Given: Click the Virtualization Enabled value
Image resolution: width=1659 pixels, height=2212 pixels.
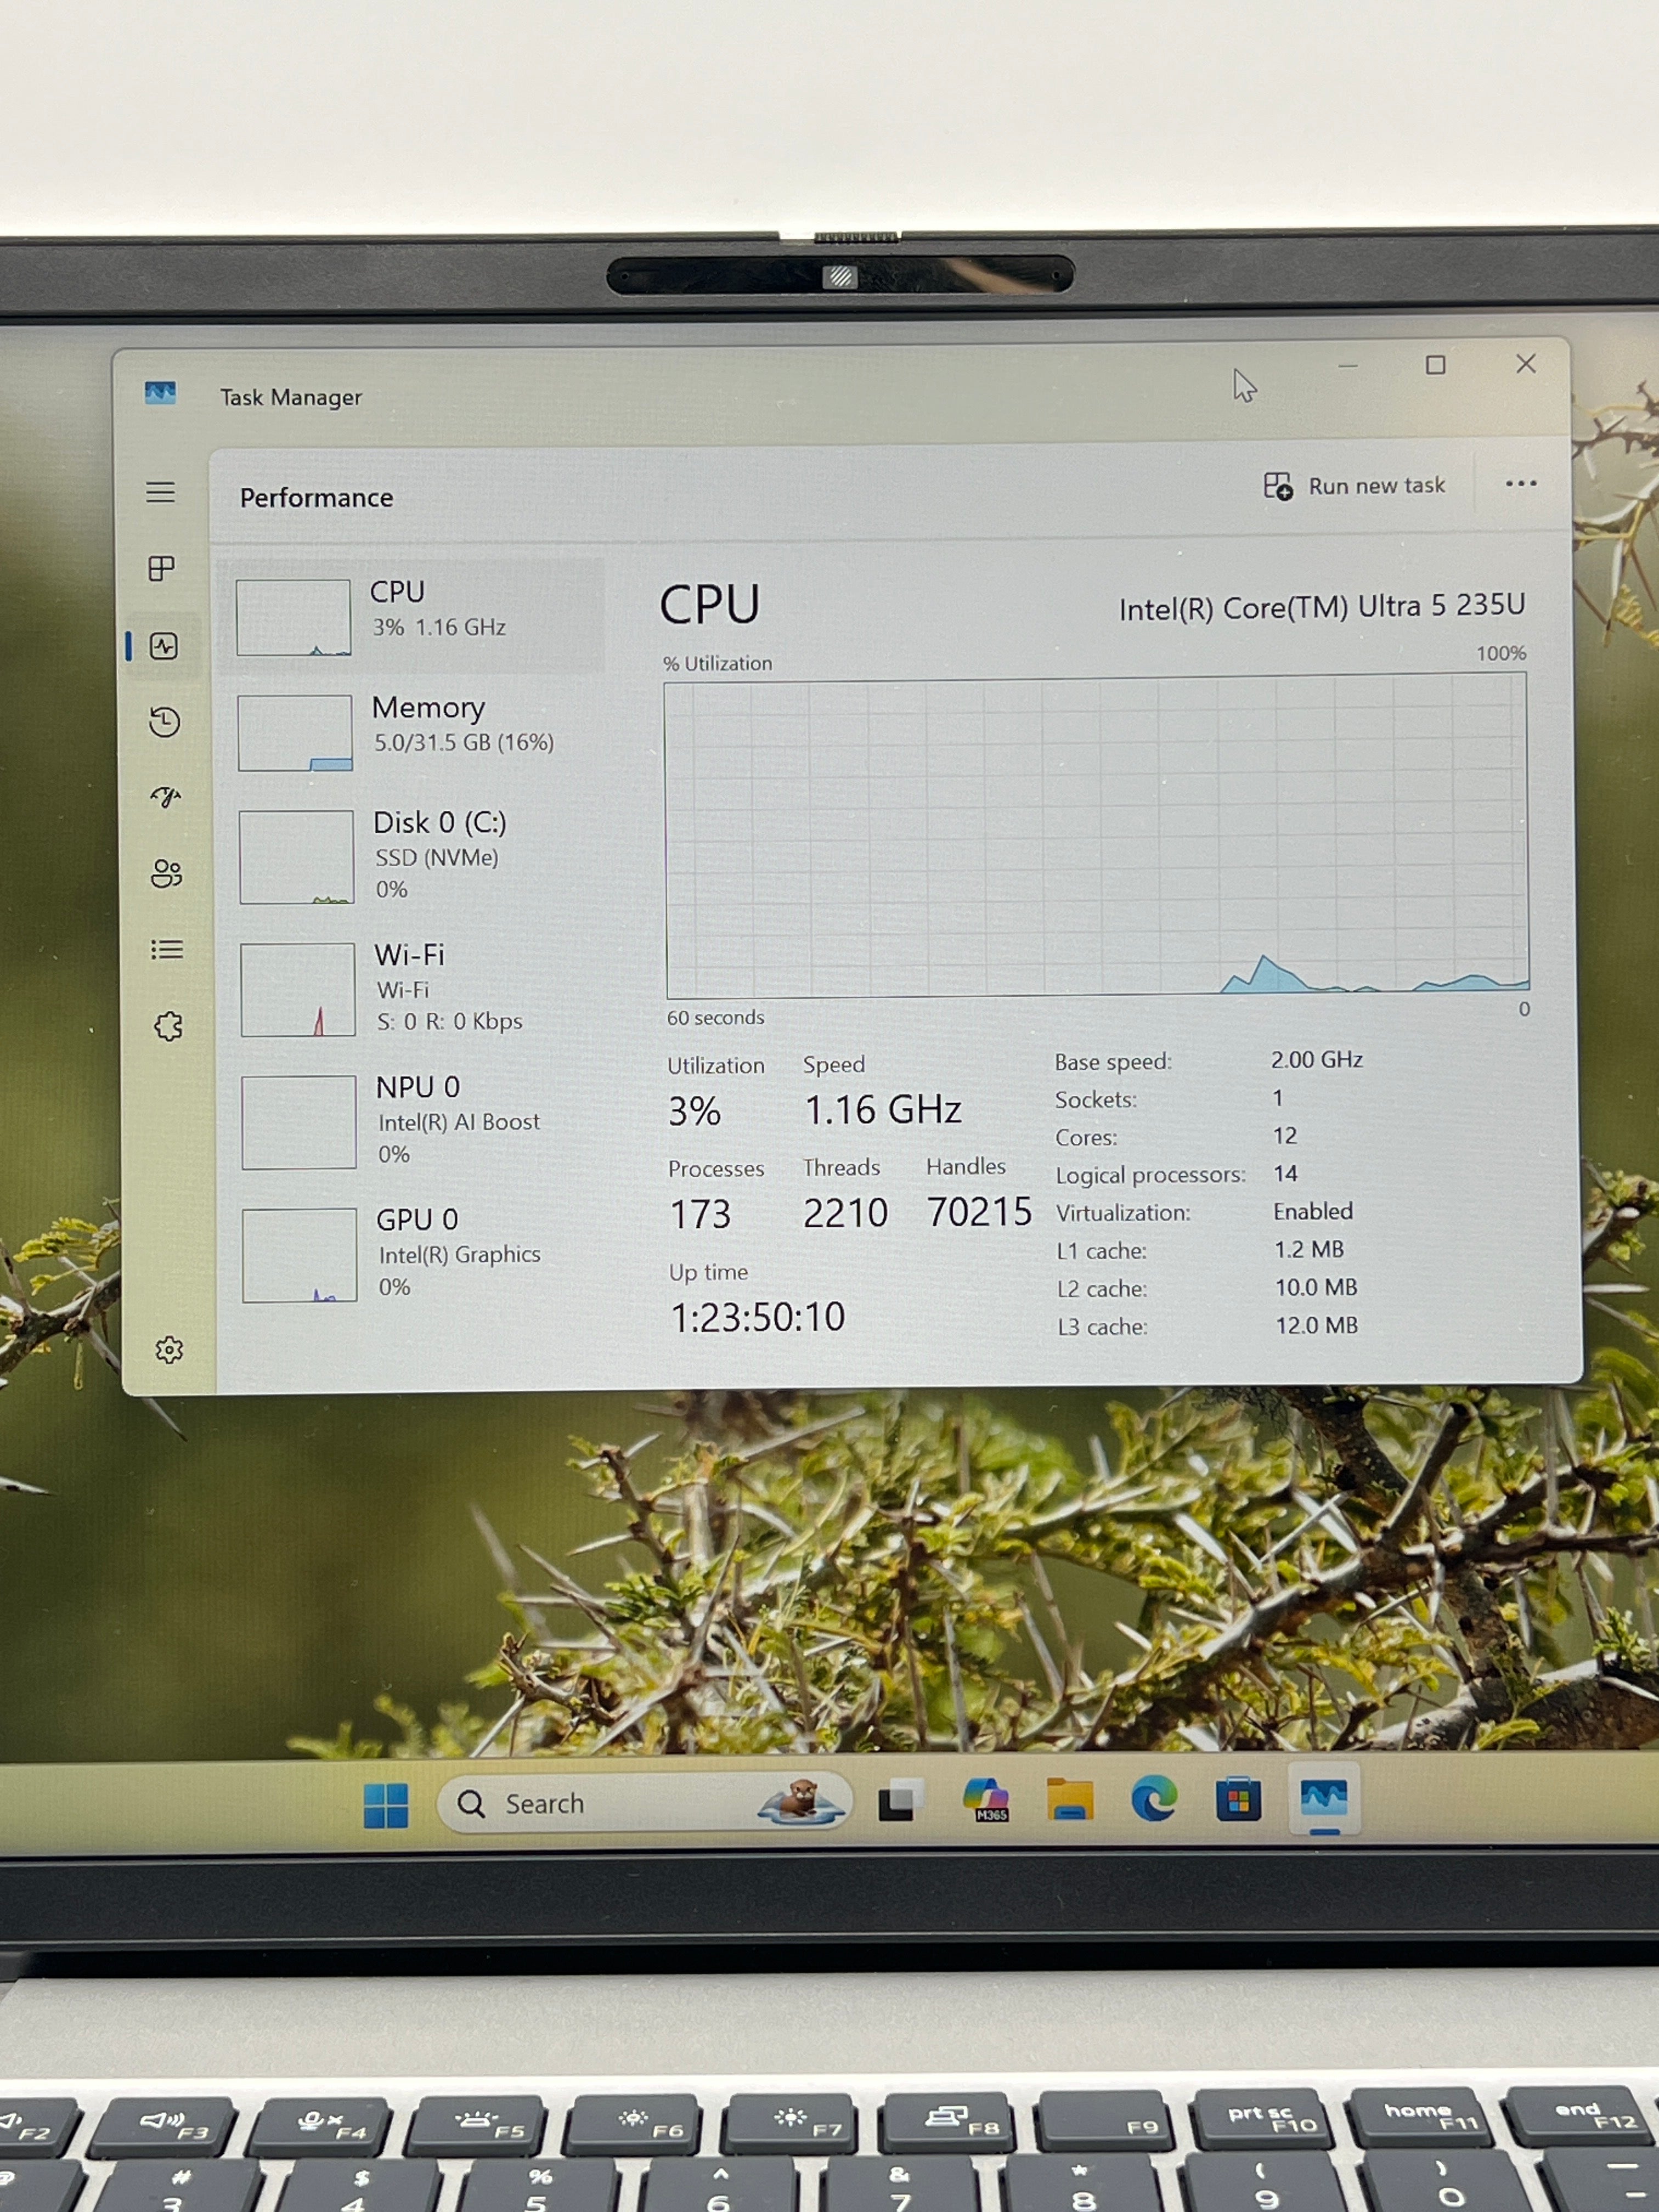Looking at the screenshot, I should click(1313, 1212).
